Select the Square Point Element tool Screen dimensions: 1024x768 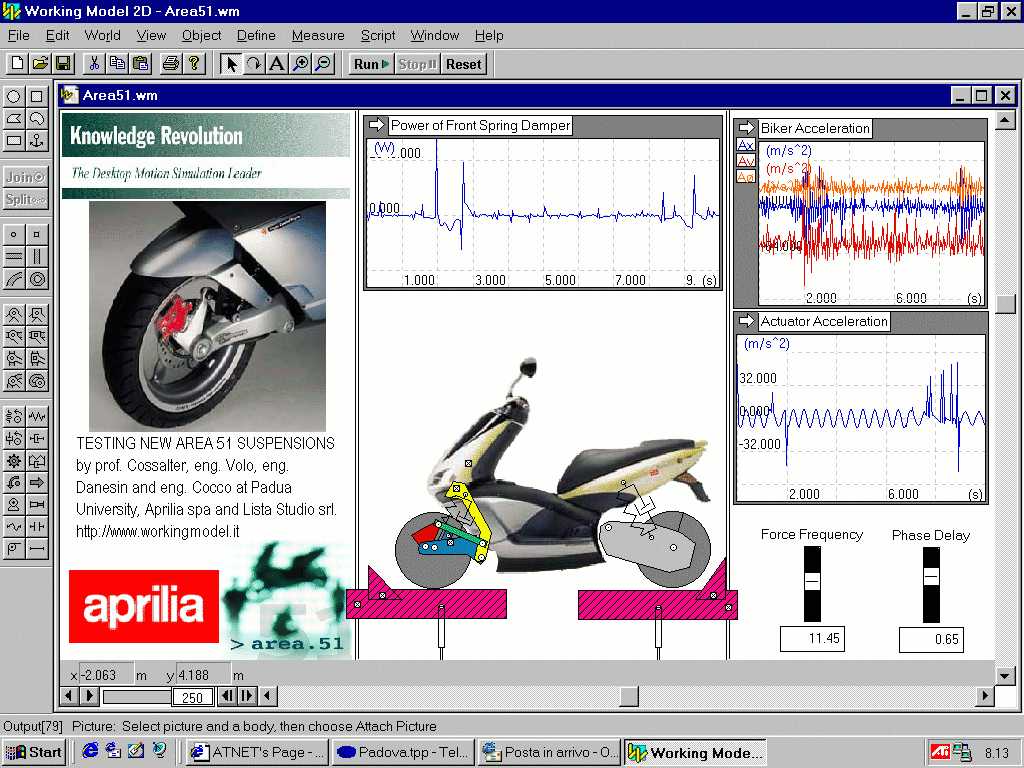click(37, 234)
